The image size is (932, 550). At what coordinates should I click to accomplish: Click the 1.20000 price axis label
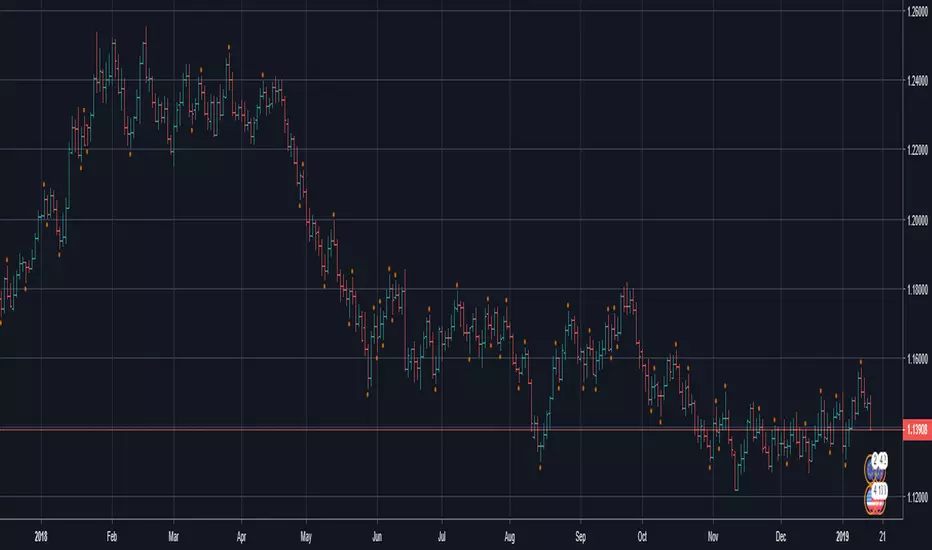pyautogui.click(x=917, y=220)
